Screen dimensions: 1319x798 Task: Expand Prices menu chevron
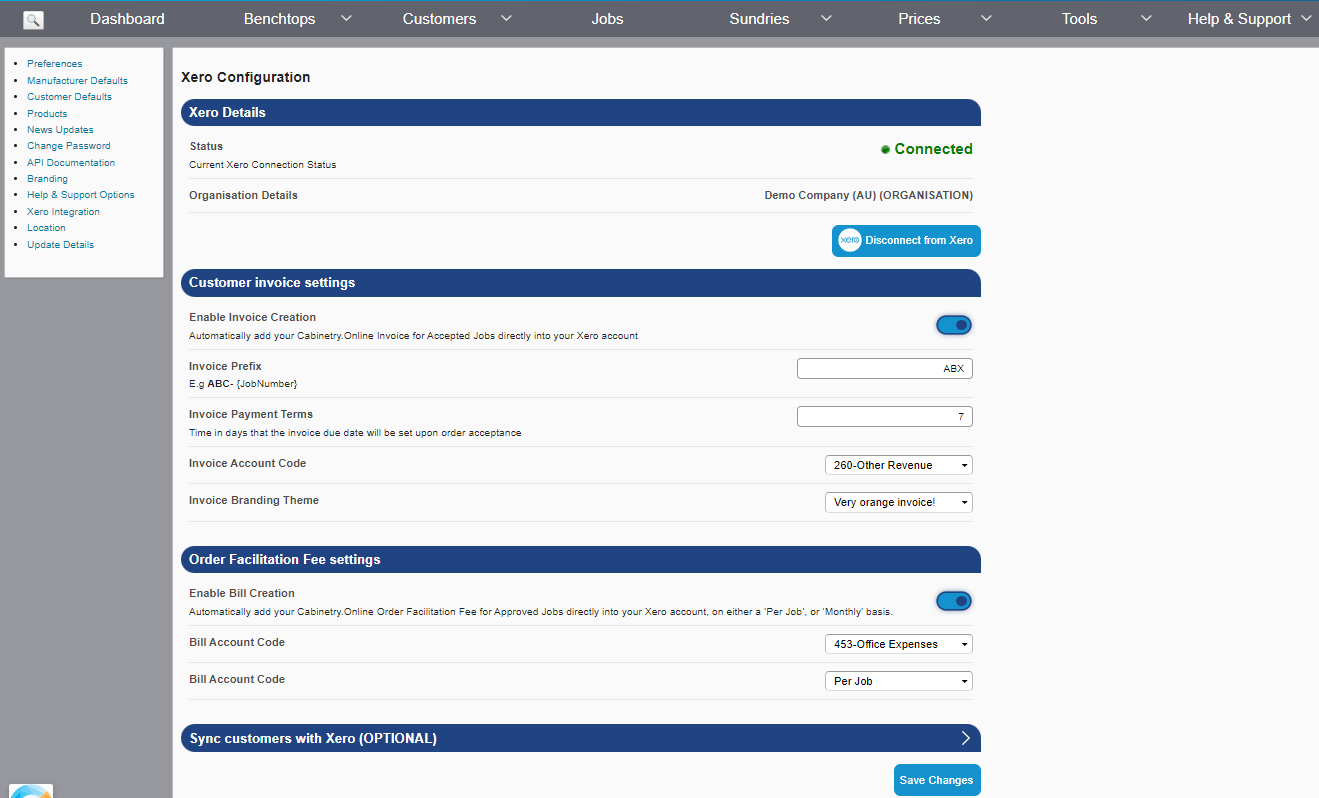pos(986,18)
